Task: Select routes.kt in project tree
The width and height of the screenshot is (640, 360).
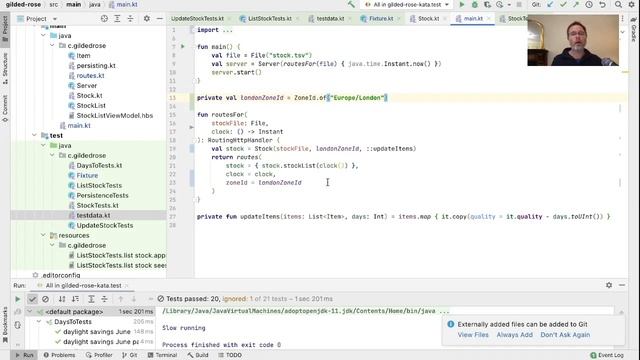Action: (x=90, y=76)
